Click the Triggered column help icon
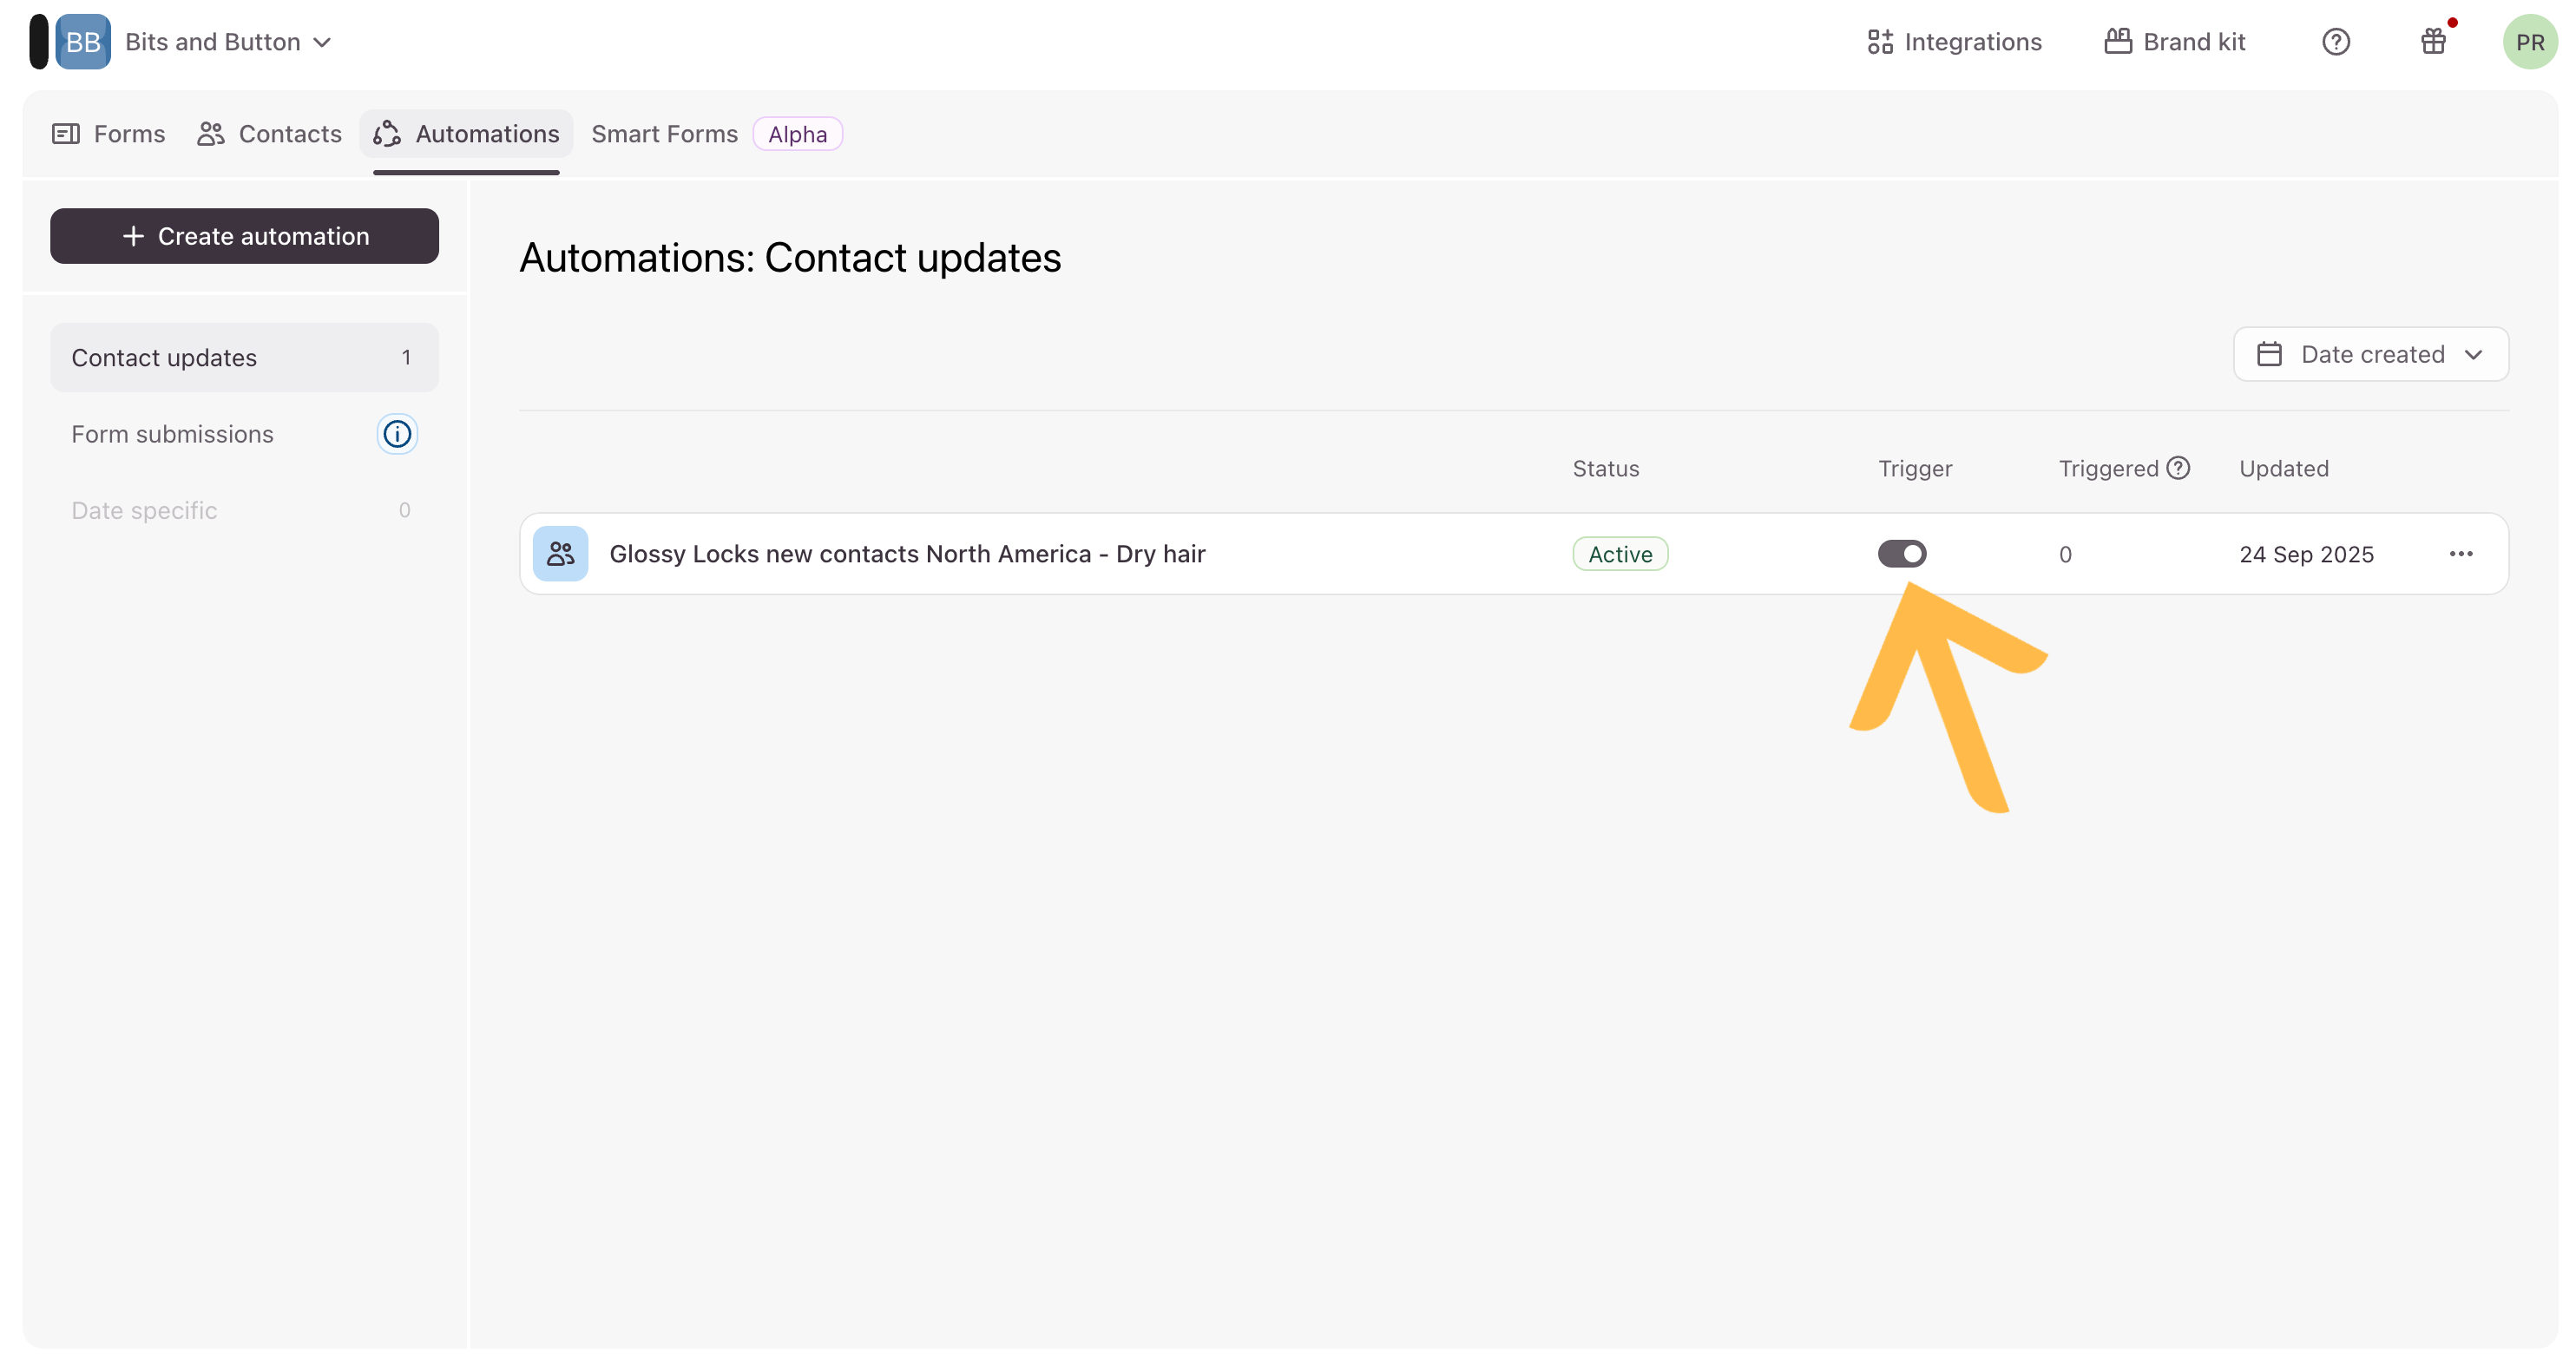 click(x=2178, y=468)
